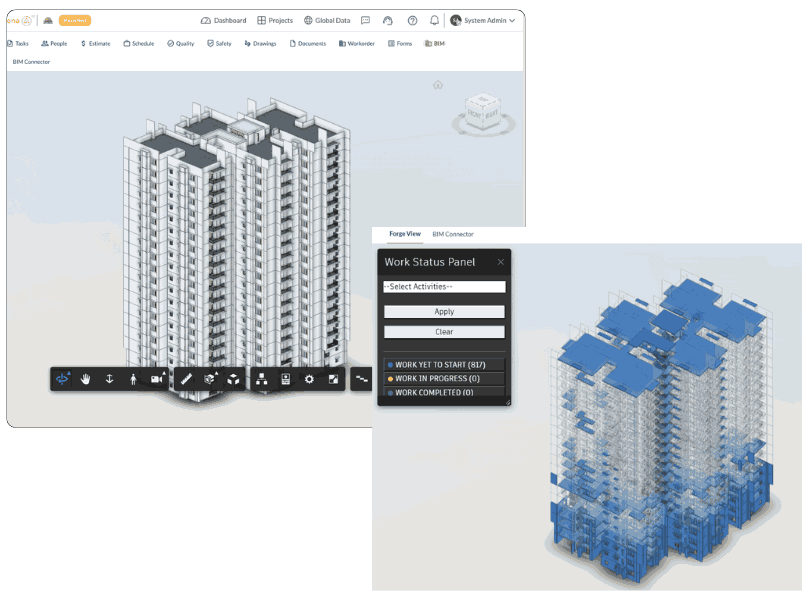Toggle Work Completed status filter

[443, 393]
